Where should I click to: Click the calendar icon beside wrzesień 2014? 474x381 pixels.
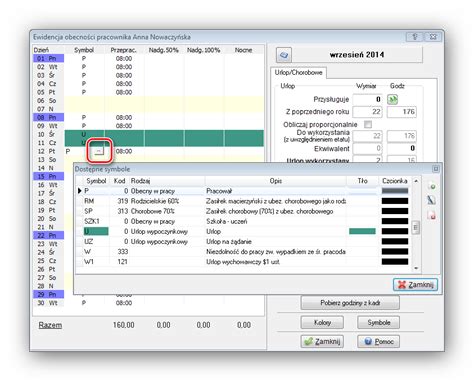[284, 55]
